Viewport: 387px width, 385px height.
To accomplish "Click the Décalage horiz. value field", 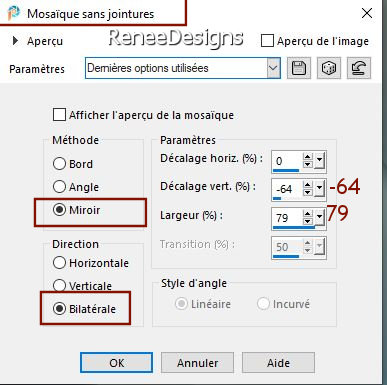I will pyautogui.click(x=288, y=161).
